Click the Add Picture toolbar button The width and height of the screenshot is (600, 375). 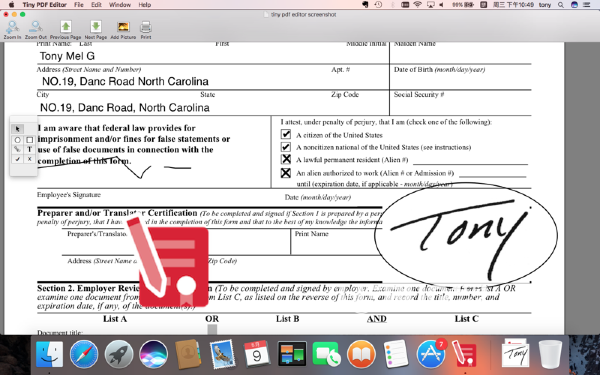click(x=123, y=30)
